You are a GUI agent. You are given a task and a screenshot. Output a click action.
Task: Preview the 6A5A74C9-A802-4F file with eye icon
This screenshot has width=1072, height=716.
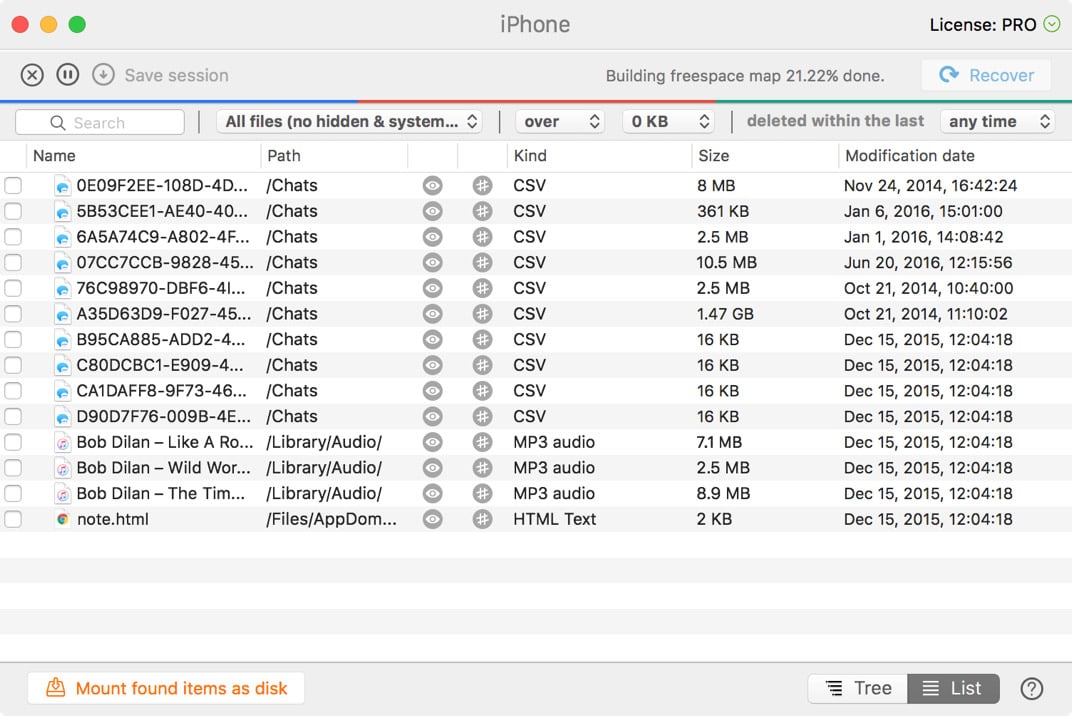[x=432, y=237]
